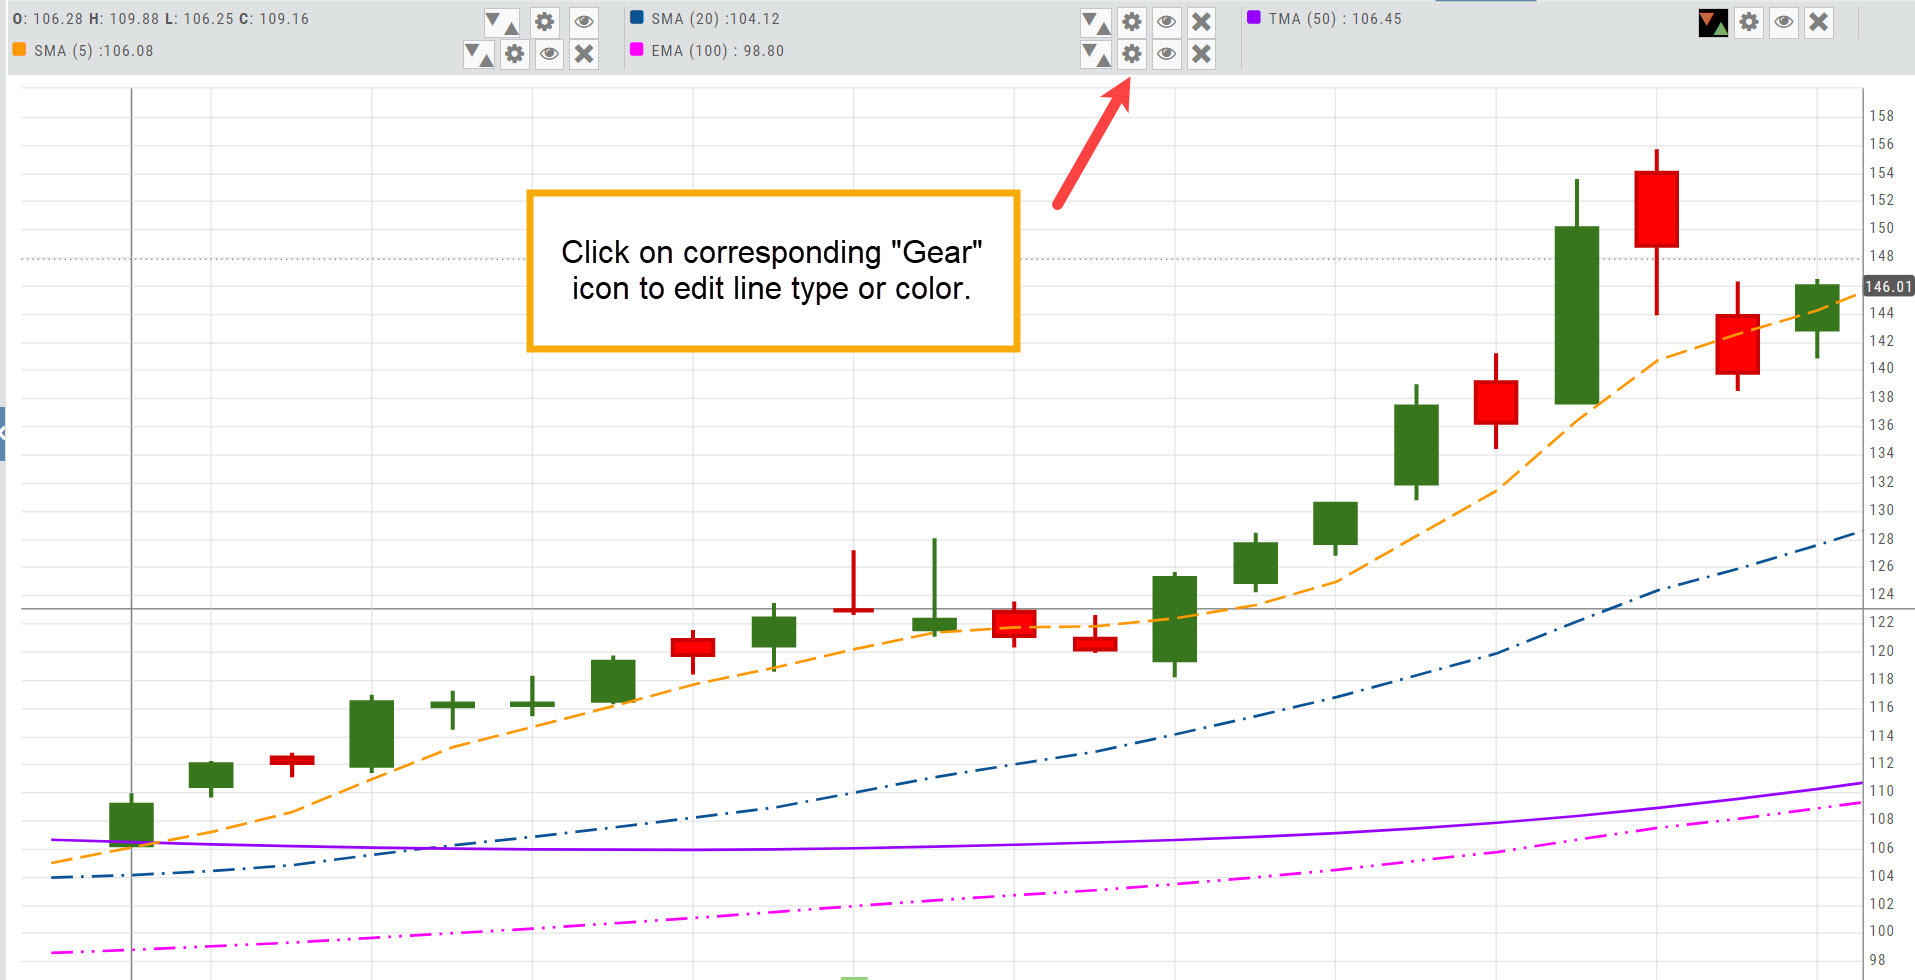Click up/down arrows icon on OHLC row
Image resolution: width=1915 pixels, height=980 pixels.
(x=501, y=22)
